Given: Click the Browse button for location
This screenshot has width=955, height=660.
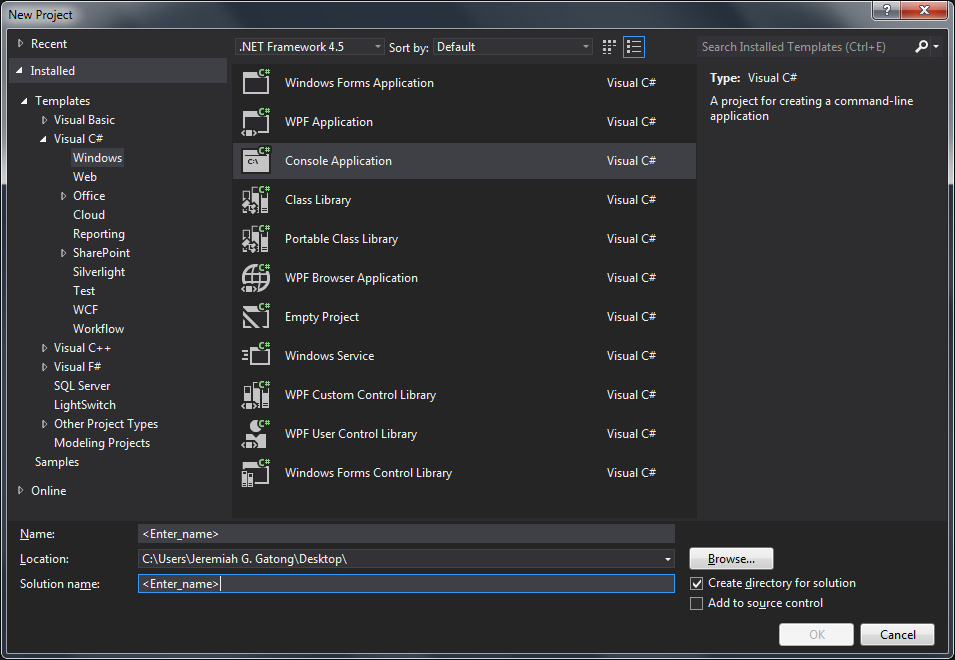Looking at the screenshot, I should 731,558.
